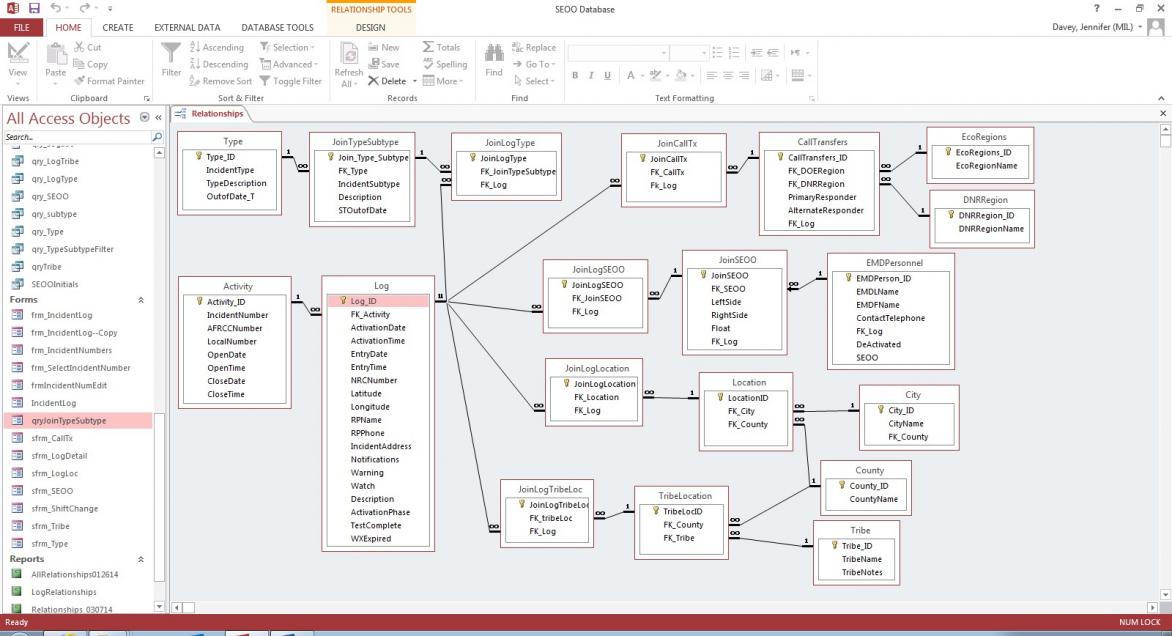
Task: Click Cut scissors in Clipboard group
Action: click(88, 47)
